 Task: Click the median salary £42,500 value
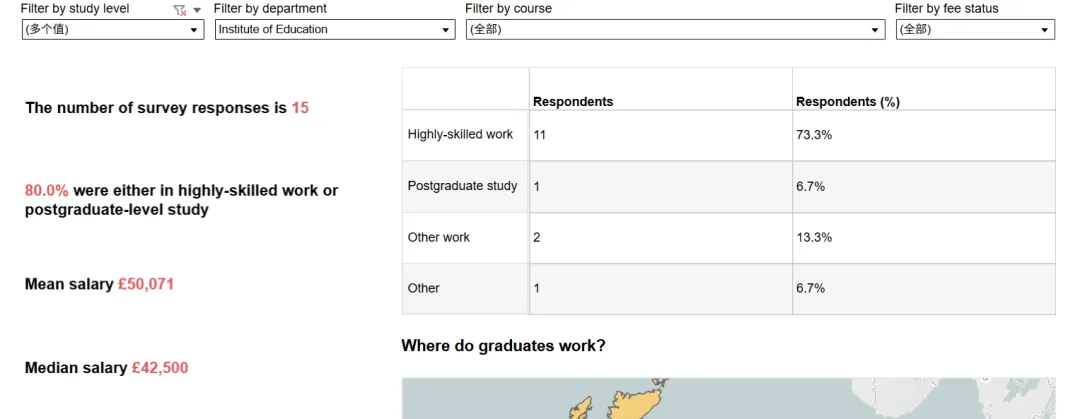pyautogui.click(x=160, y=368)
